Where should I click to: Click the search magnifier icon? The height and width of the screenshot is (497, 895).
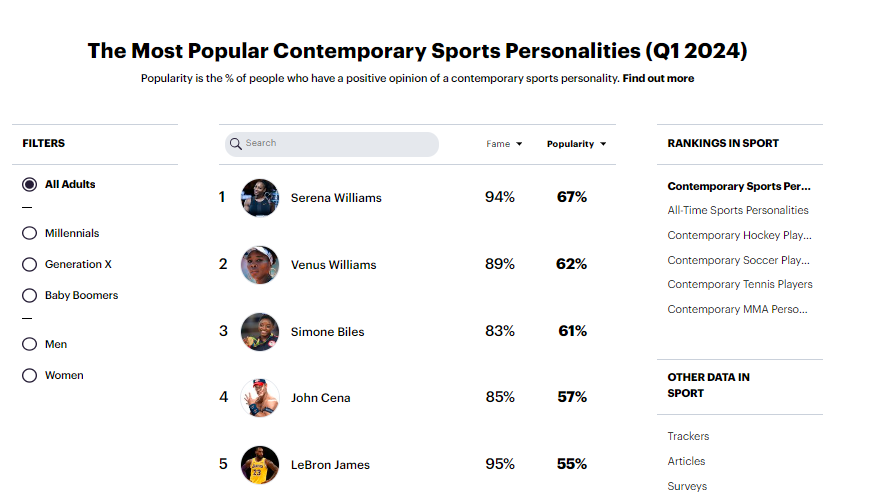(x=236, y=144)
